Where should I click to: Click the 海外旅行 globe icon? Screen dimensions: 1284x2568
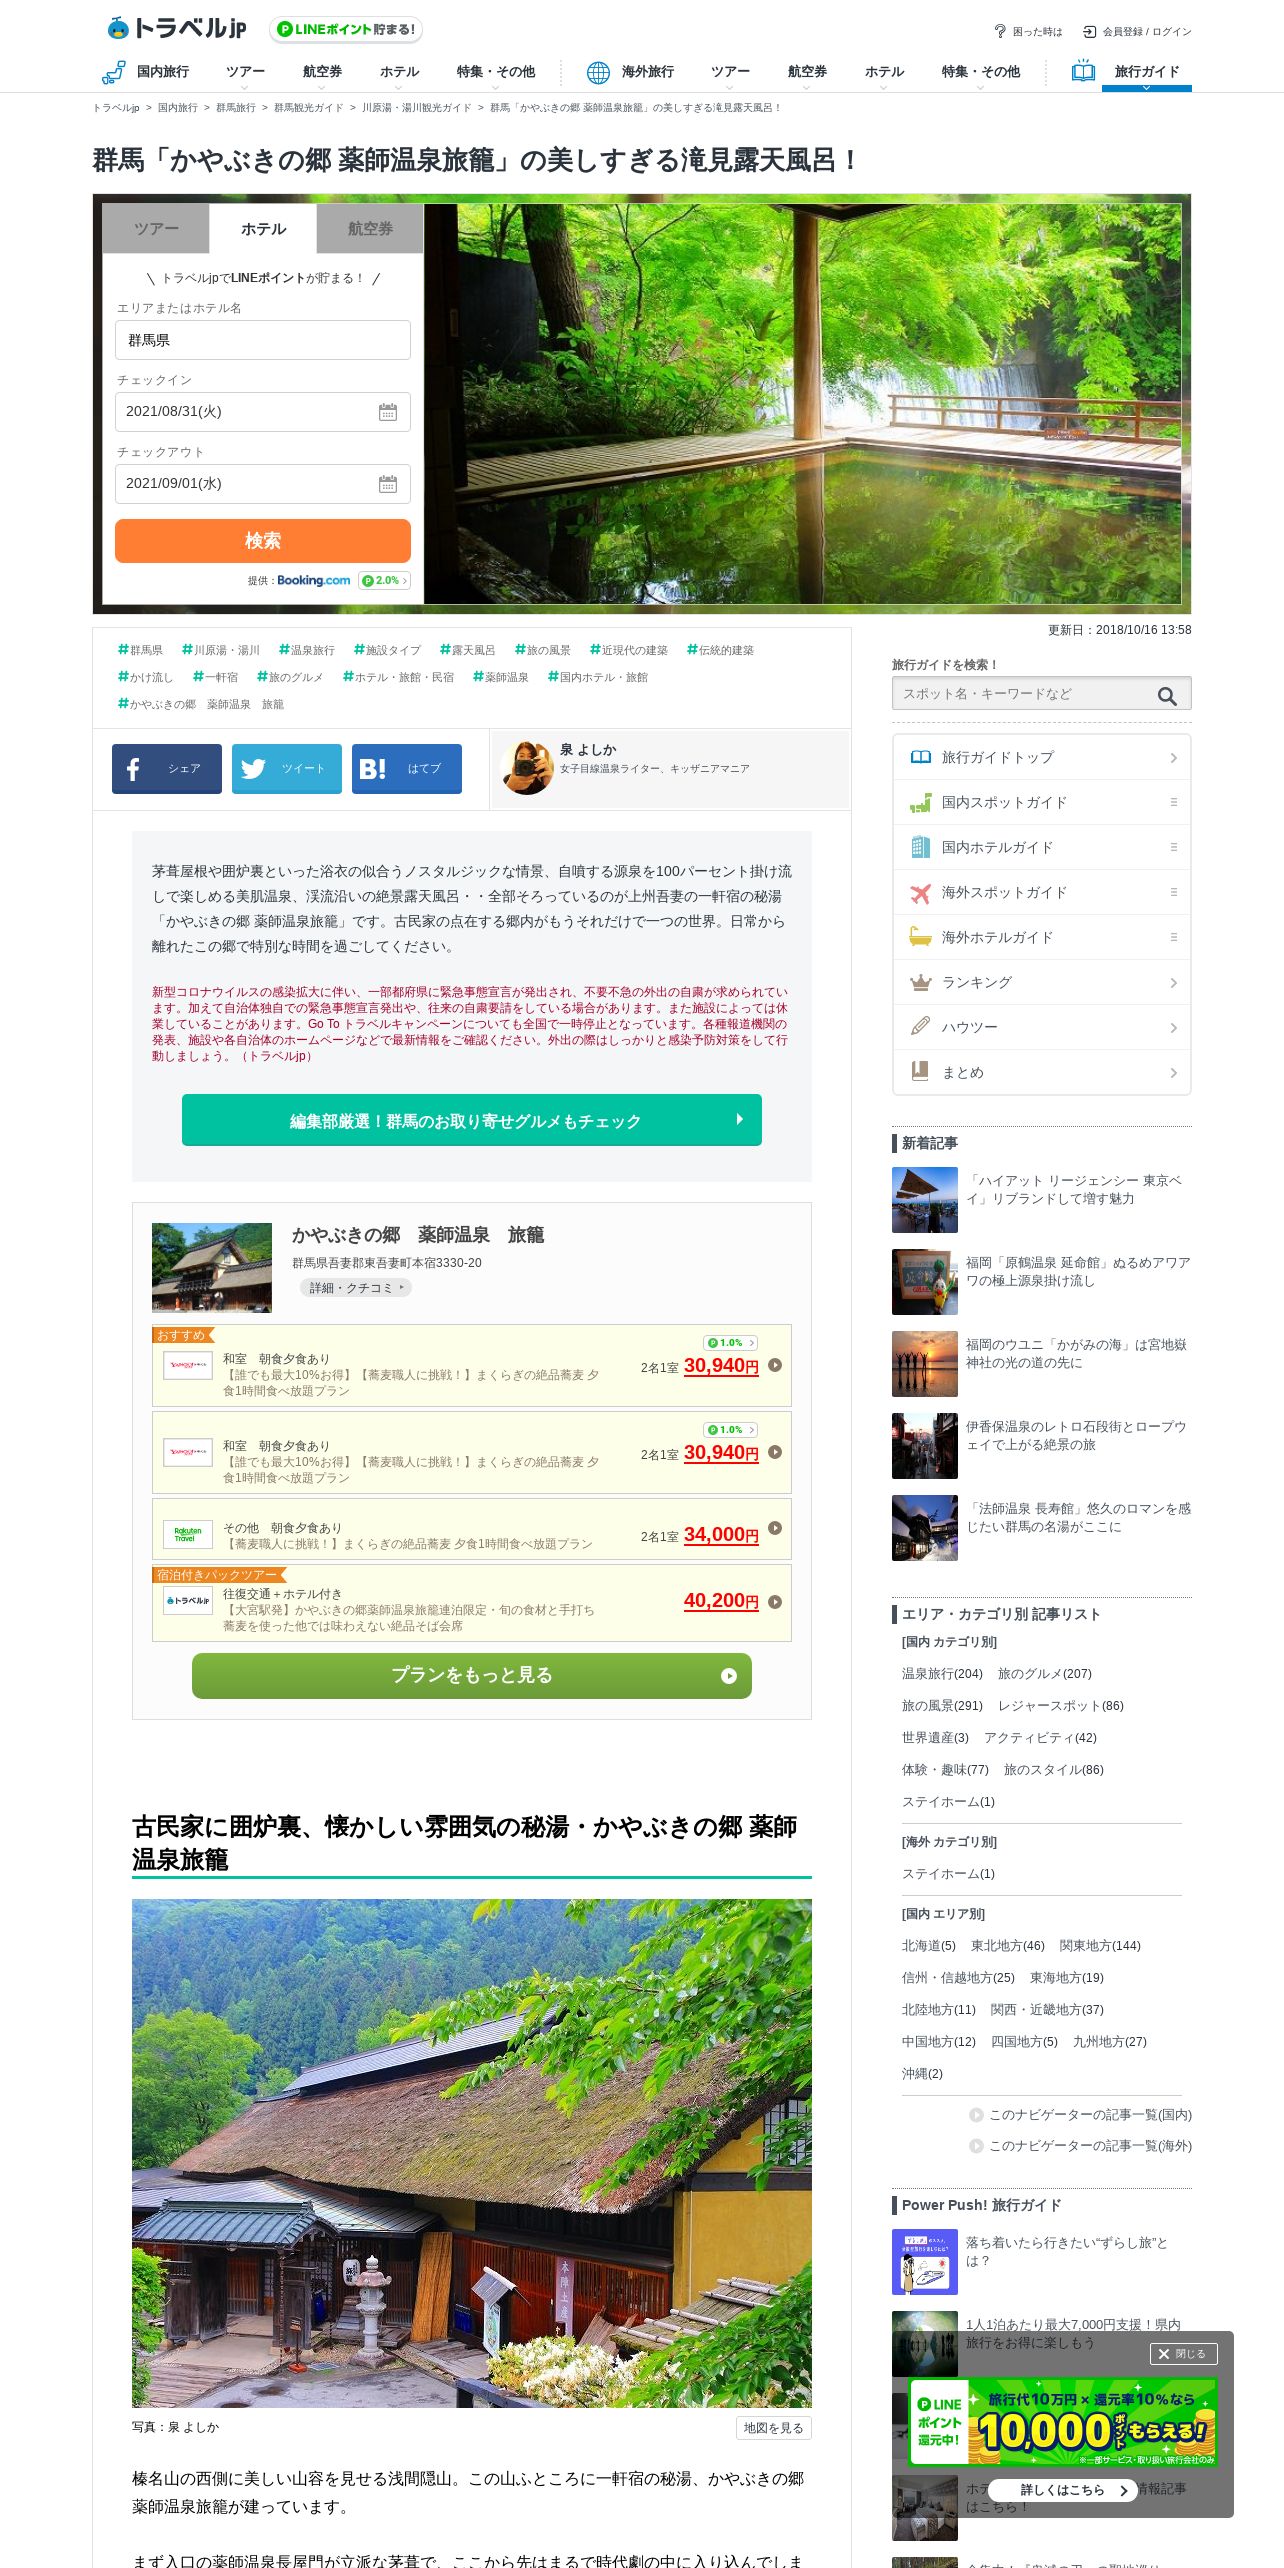tap(598, 72)
